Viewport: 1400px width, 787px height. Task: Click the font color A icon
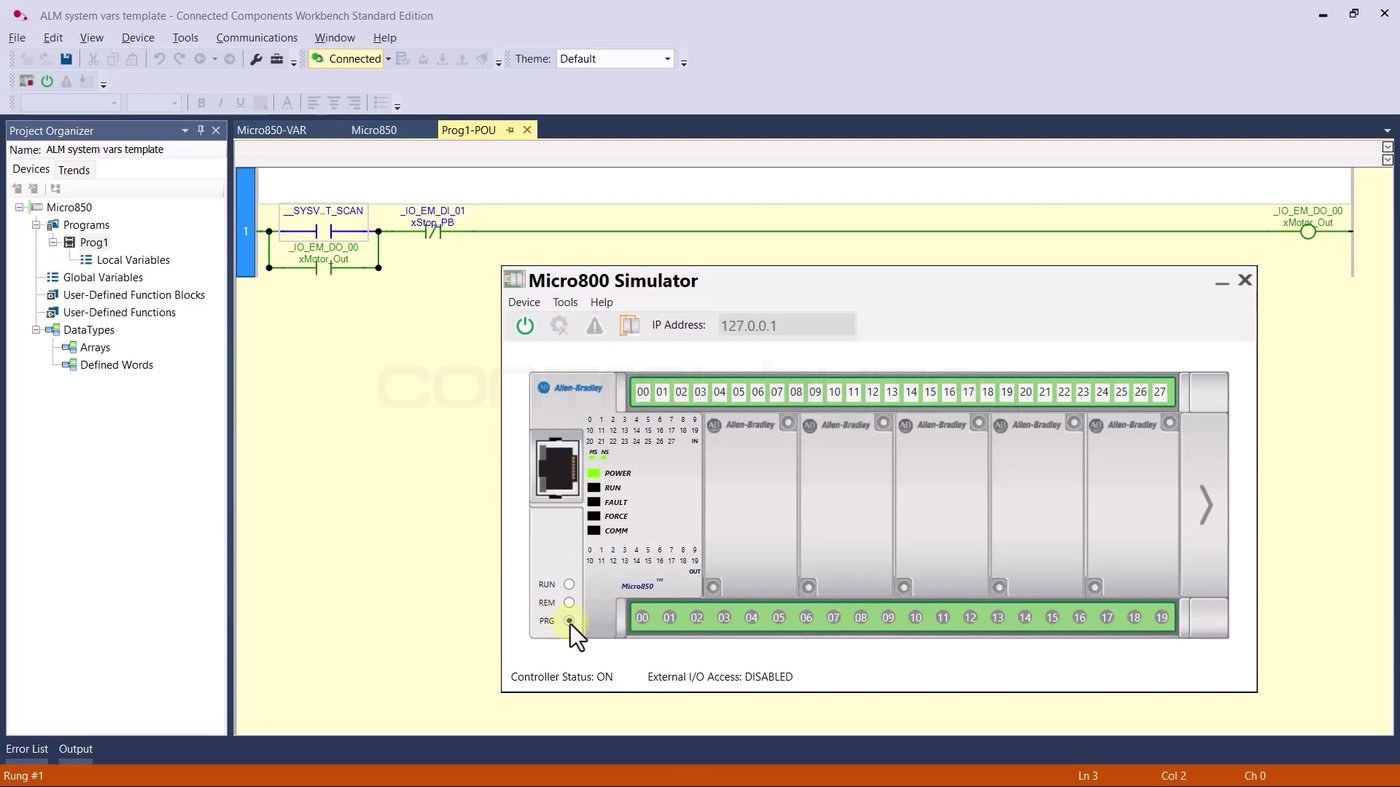point(287,103)
